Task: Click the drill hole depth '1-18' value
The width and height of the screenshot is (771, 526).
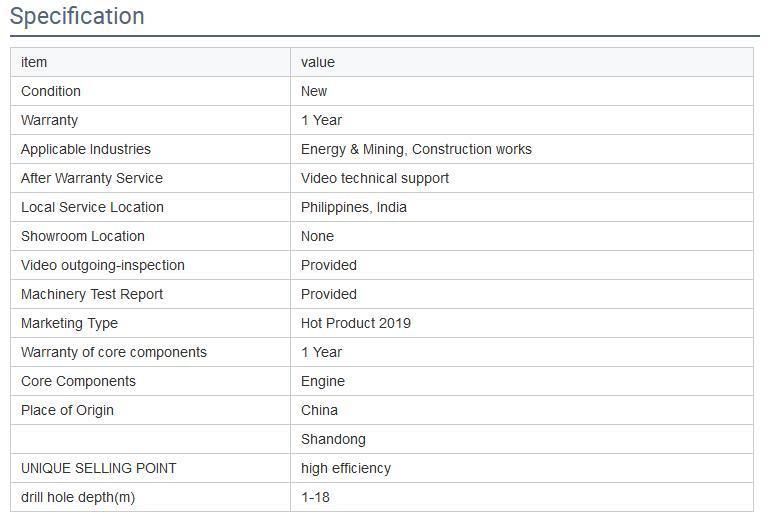Action: pos(315,497)
